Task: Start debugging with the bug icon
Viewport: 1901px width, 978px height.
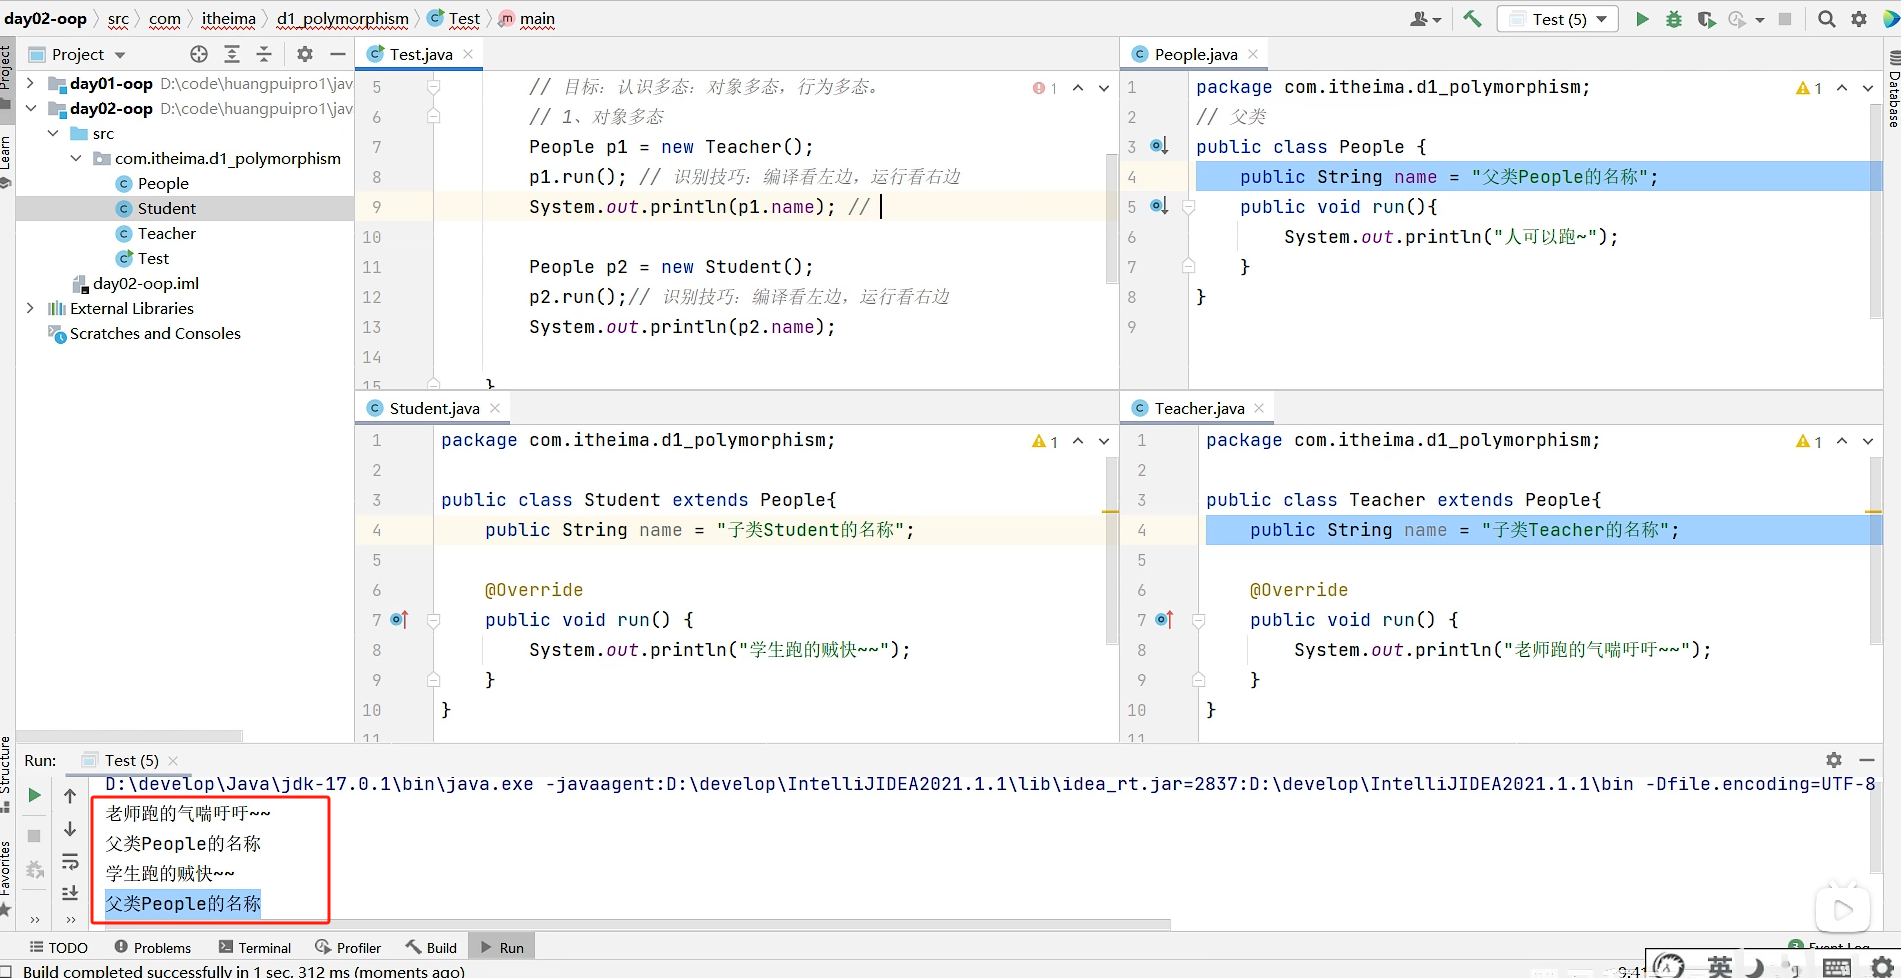Action: (1674, 19)
